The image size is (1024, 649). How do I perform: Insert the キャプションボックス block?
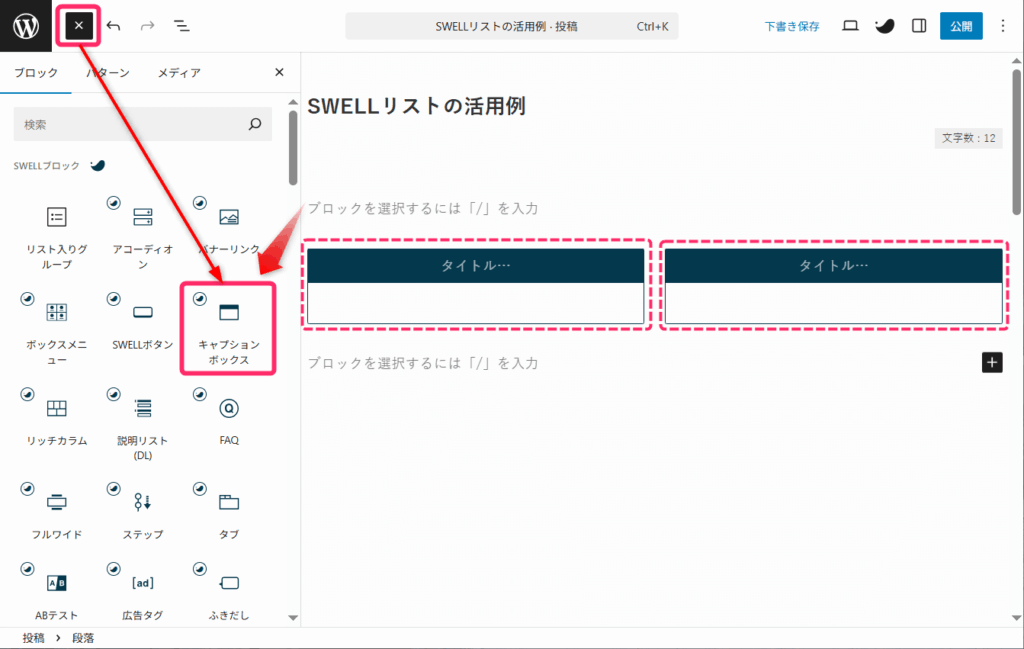pyautogui.click(x=229, y=330)
